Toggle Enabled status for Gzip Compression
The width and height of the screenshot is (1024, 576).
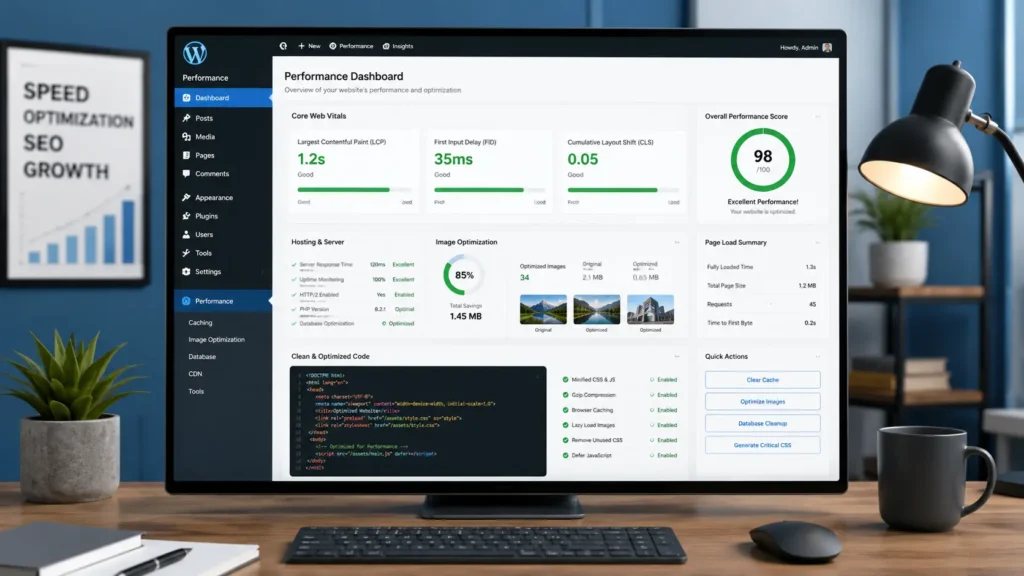[x=664, y=395]
